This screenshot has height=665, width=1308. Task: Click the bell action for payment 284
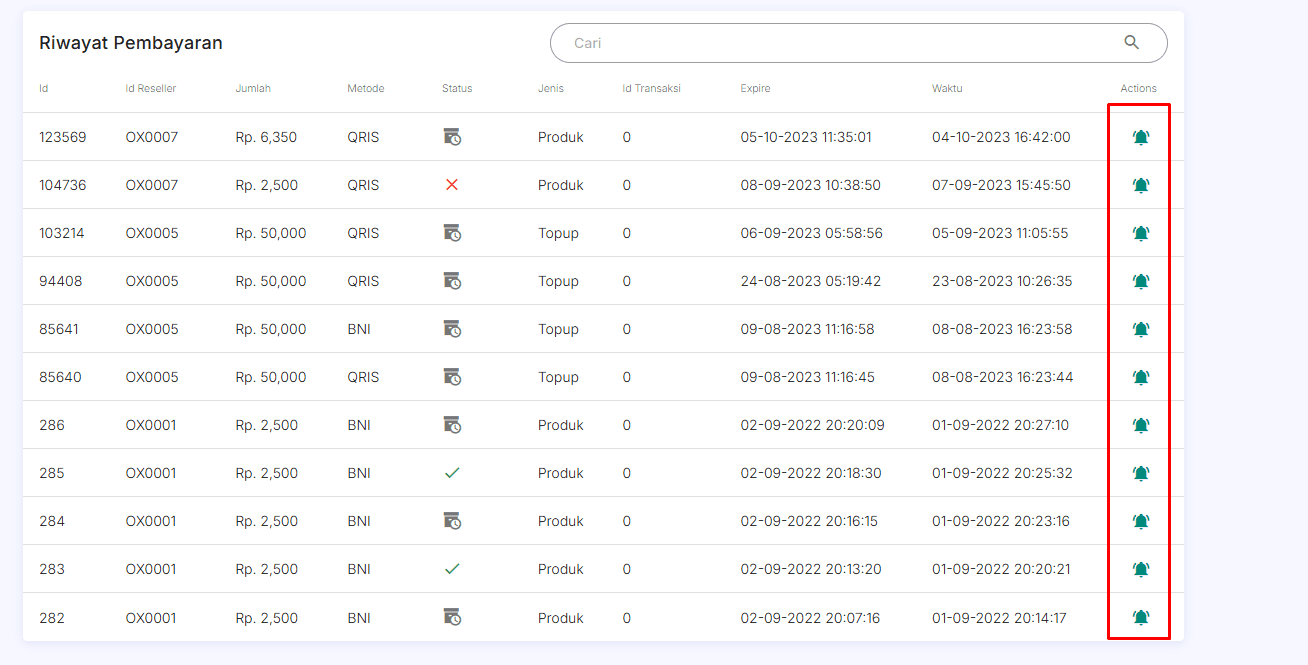1140,521
